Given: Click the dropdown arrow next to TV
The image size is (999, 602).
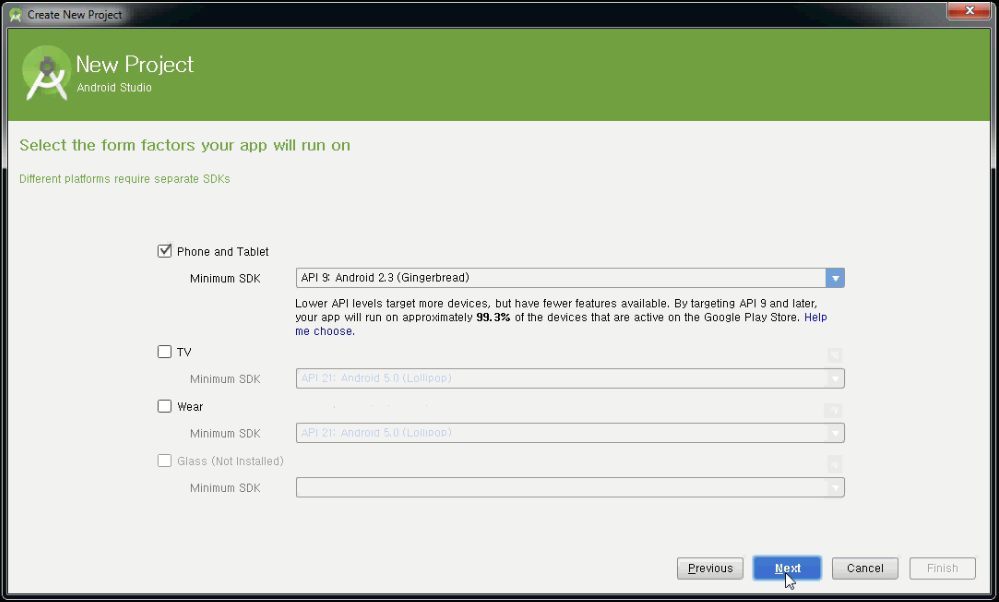Looking at the screenshot, I should tap(836, 352).
